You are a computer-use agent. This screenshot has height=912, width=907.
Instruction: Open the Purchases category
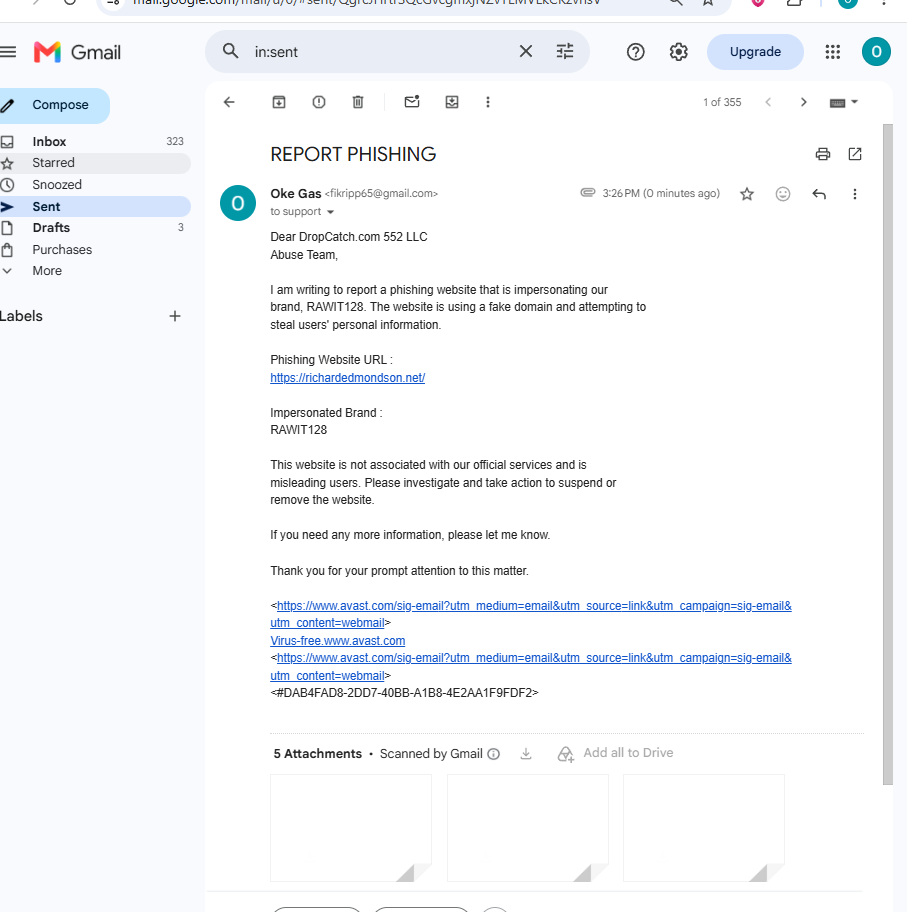click(x=95, y=250)
